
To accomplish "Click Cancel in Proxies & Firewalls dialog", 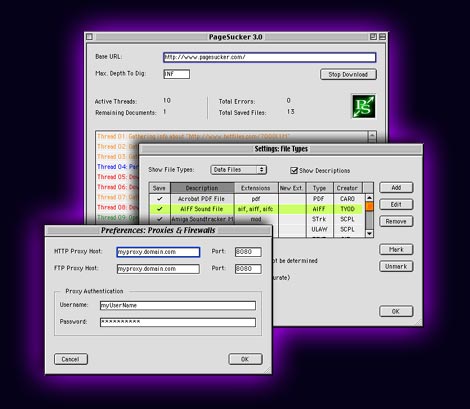I will [x=71, y=359].
